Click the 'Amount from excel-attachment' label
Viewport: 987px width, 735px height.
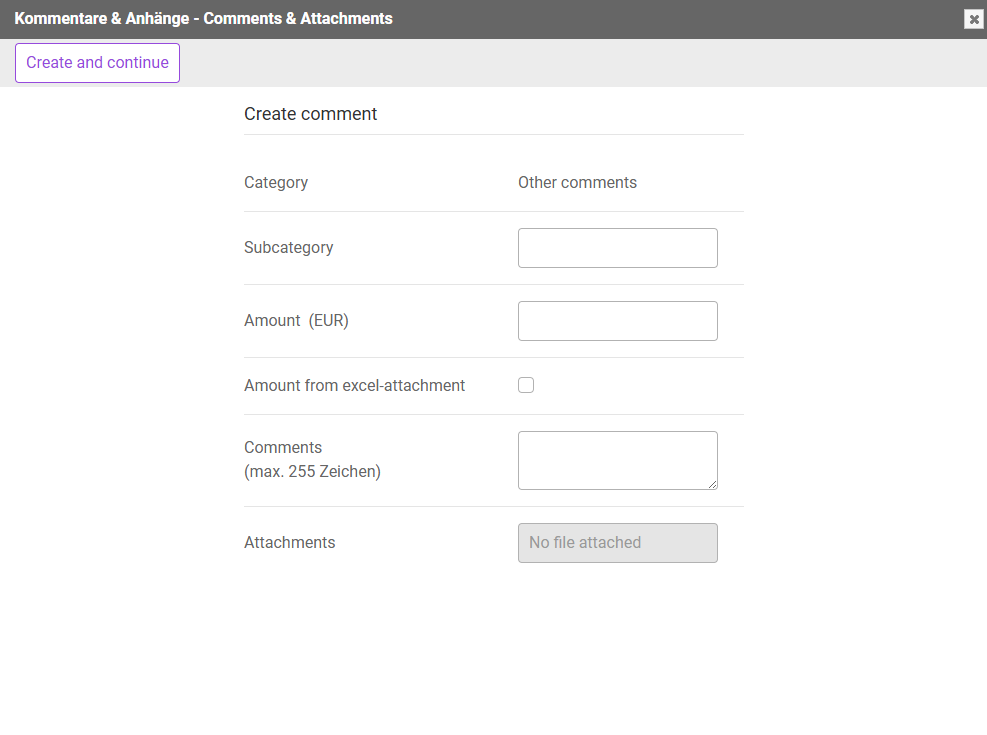tap(354, 386)
